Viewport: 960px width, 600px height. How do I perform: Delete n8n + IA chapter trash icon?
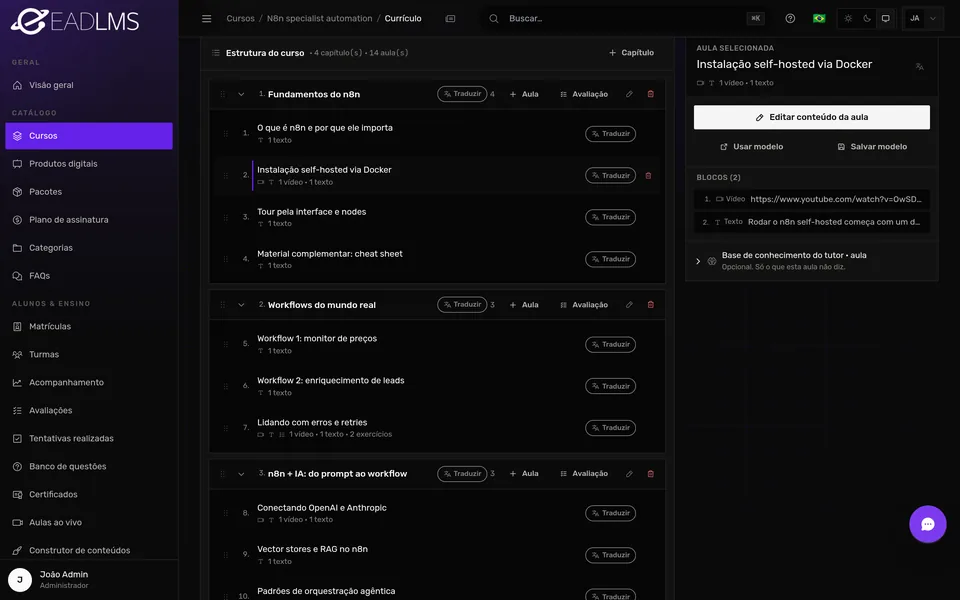click(651, 474)
